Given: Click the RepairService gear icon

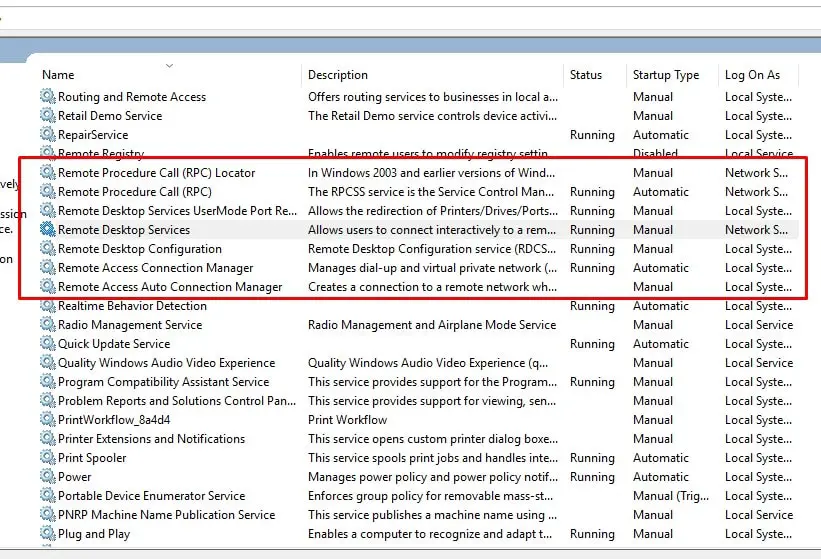Looking at the screenshot, I should coord(48,135).
